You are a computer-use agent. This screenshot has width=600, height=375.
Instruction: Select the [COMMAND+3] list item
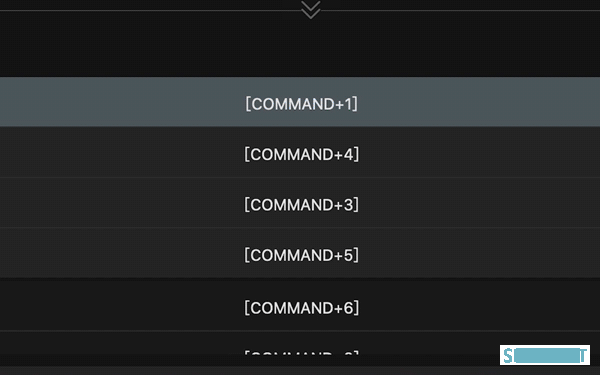point(300,203)
